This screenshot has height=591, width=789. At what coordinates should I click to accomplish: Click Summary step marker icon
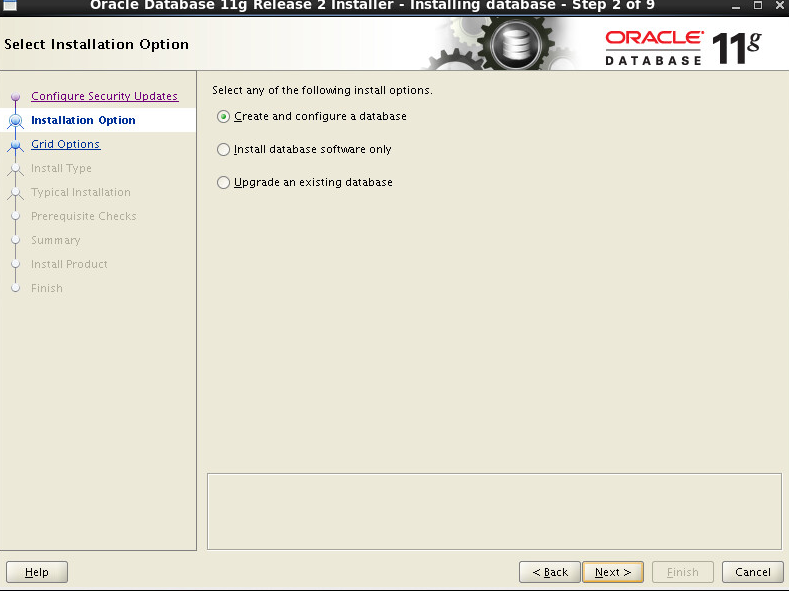click(x=16, y=240)
